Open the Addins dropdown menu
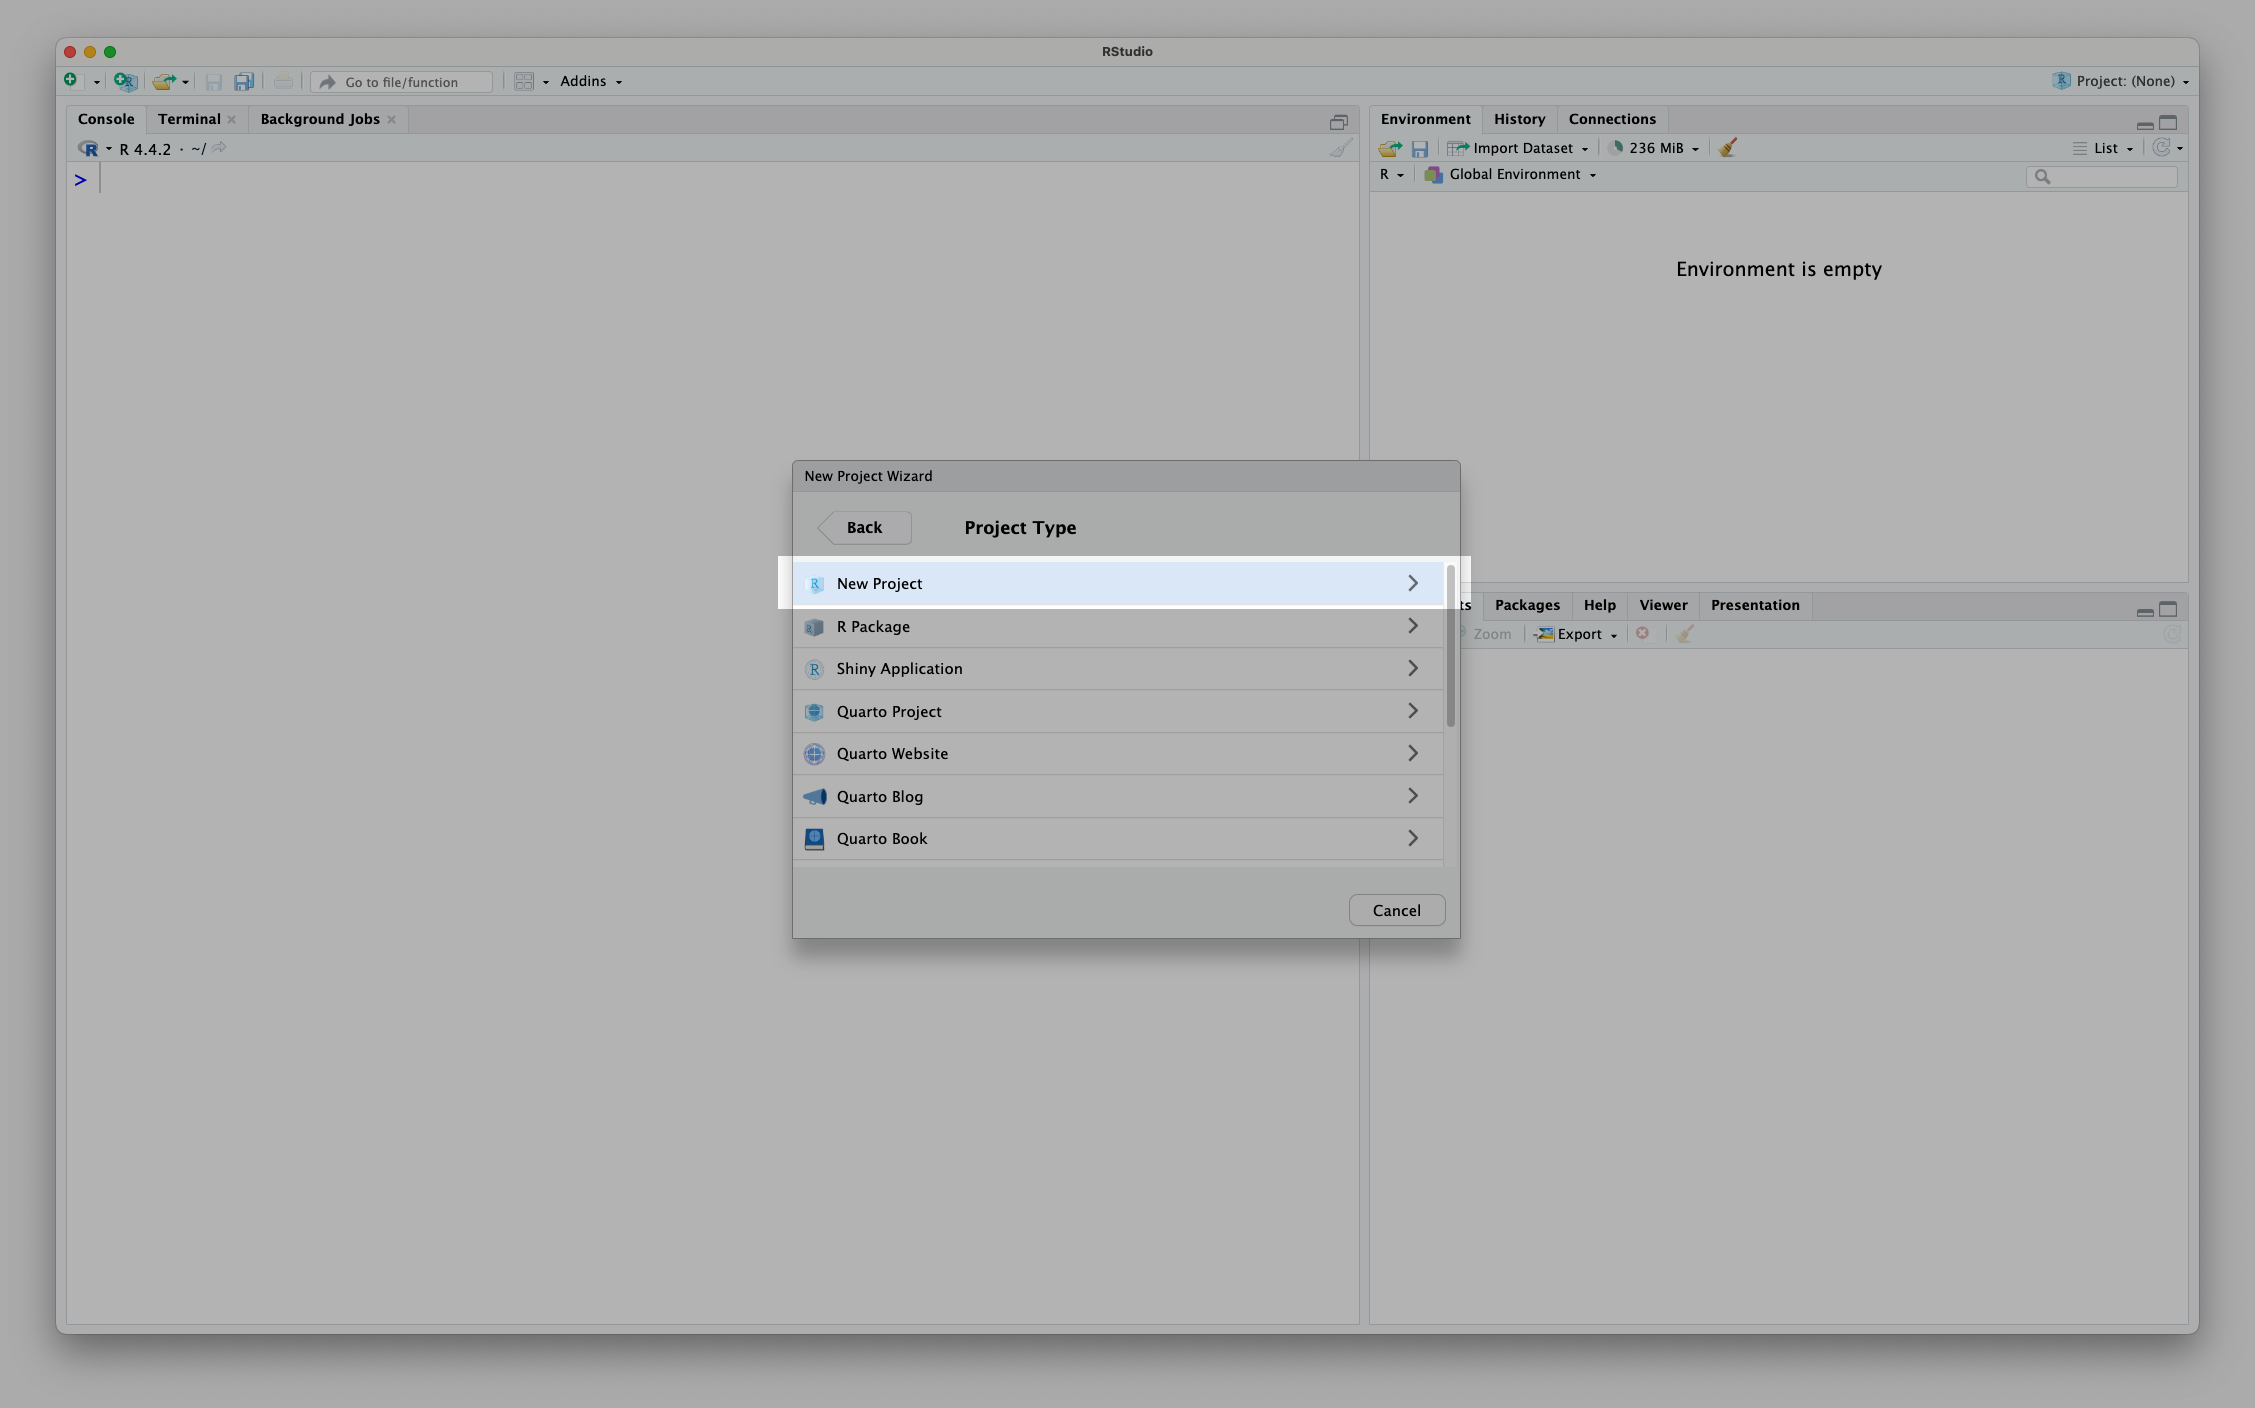The image size is (2255, 1408). click(x=590, y=82)
